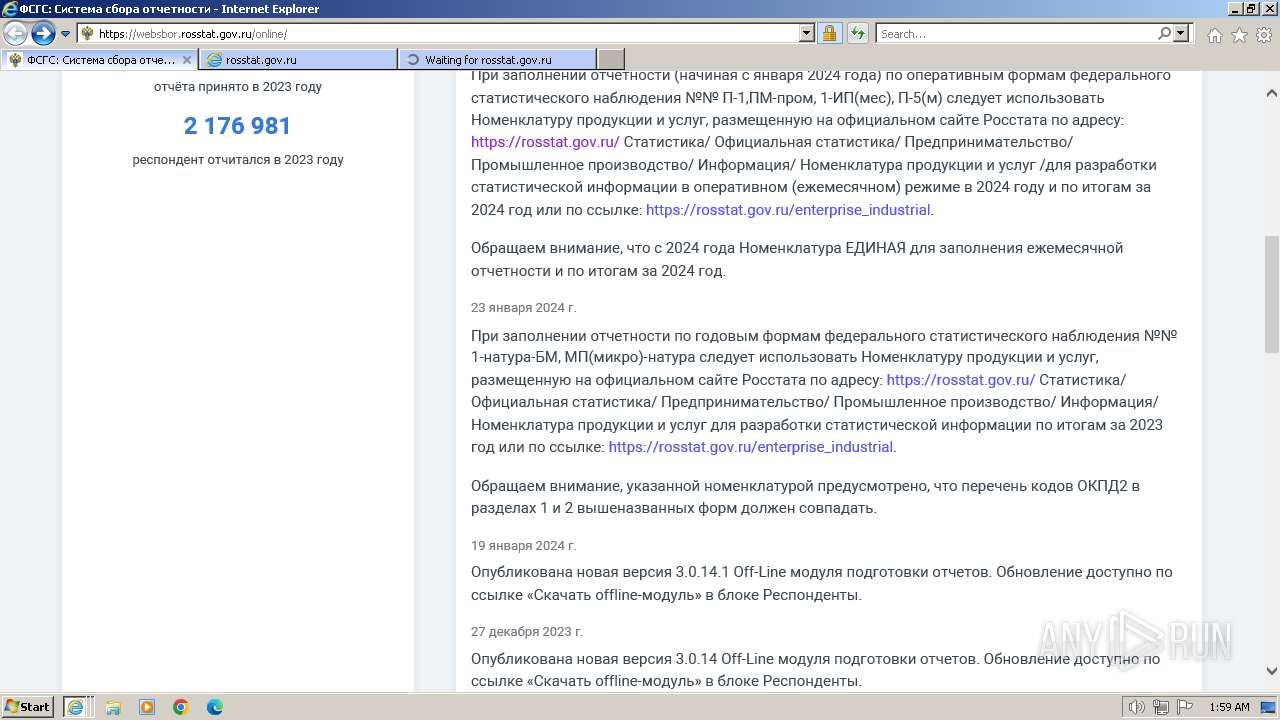Image resolution: width=1280 pixels, height=720 pixels.
Task: Open the Windows Start button
Action: pos(28,707)
